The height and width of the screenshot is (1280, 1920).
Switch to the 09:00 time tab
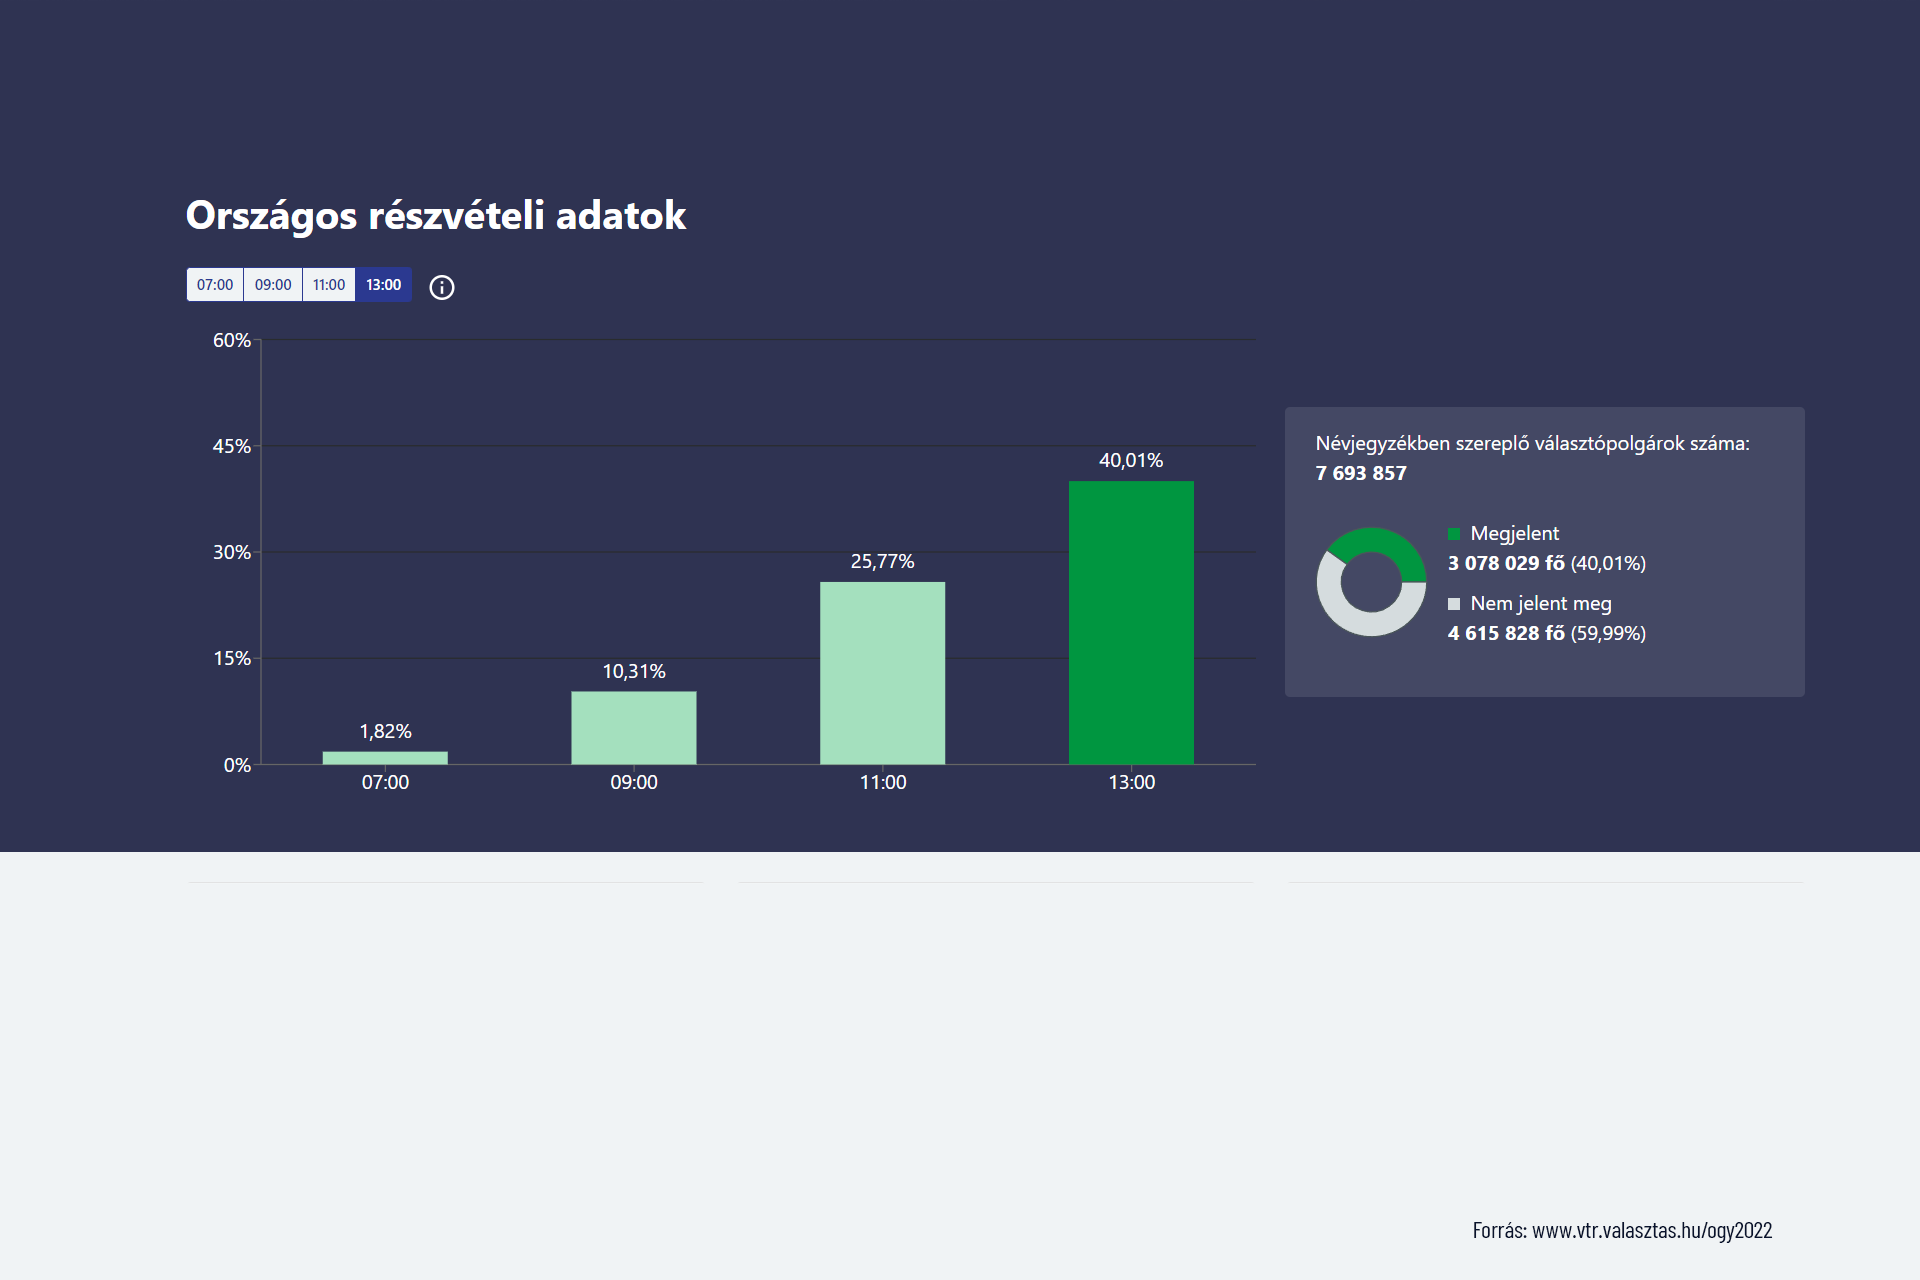point(273,285)
